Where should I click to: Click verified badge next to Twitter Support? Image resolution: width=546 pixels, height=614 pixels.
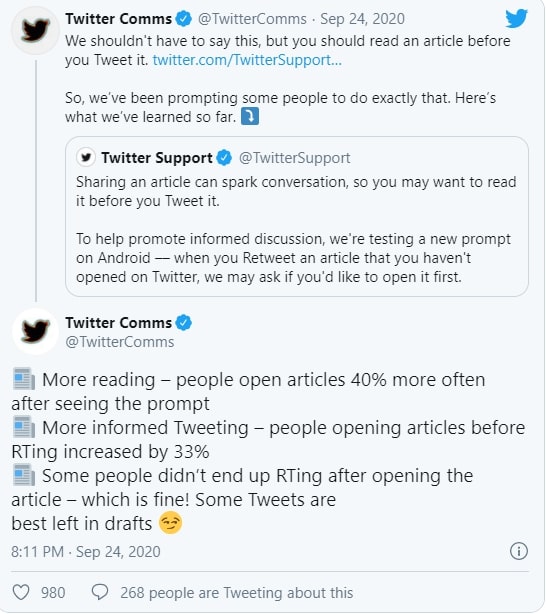click(x=224, y=157)
